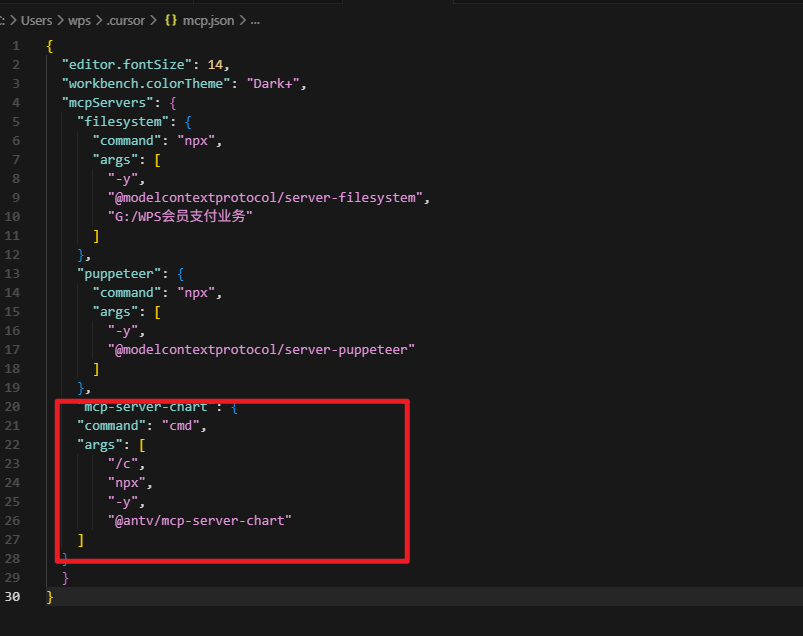Click "args" key on line 22

tap(100, 445)
